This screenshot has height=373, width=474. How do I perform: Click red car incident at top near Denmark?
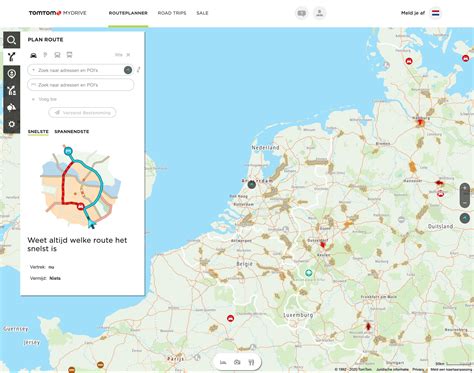409,61
